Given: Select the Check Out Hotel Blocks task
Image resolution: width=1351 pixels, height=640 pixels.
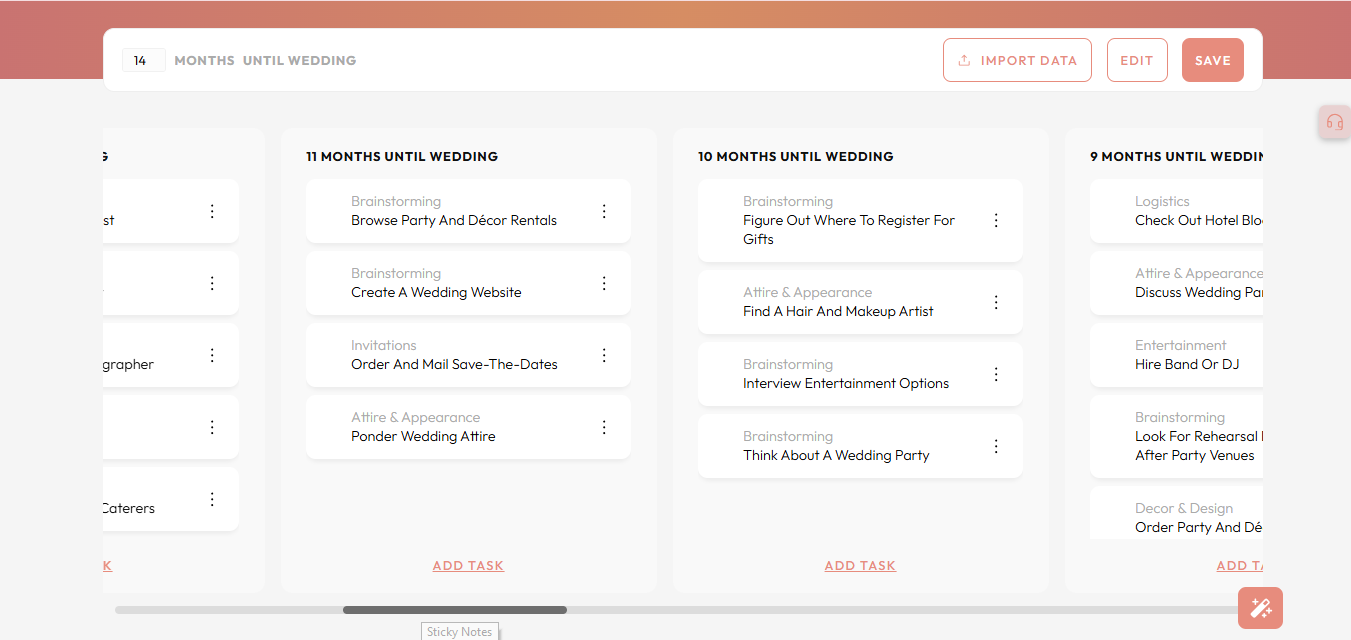Looking at the screenshot, I should point(1176,211).
